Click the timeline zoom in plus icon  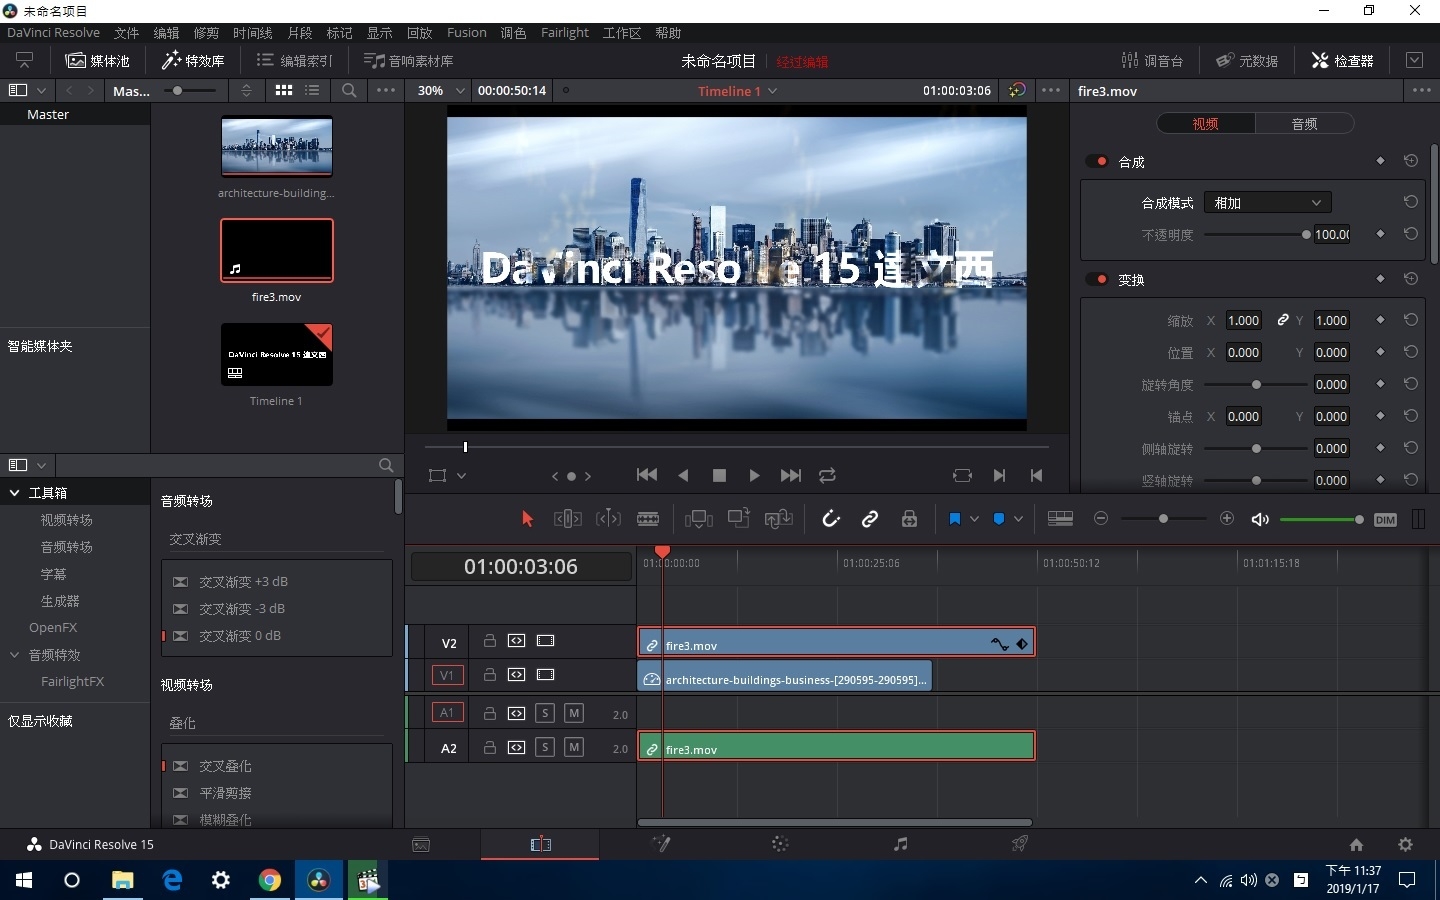pos(1227,519)
